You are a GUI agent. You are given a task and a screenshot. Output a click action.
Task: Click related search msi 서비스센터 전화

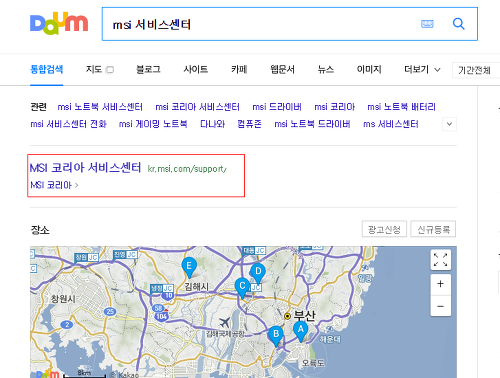click(x=68, y=124)
